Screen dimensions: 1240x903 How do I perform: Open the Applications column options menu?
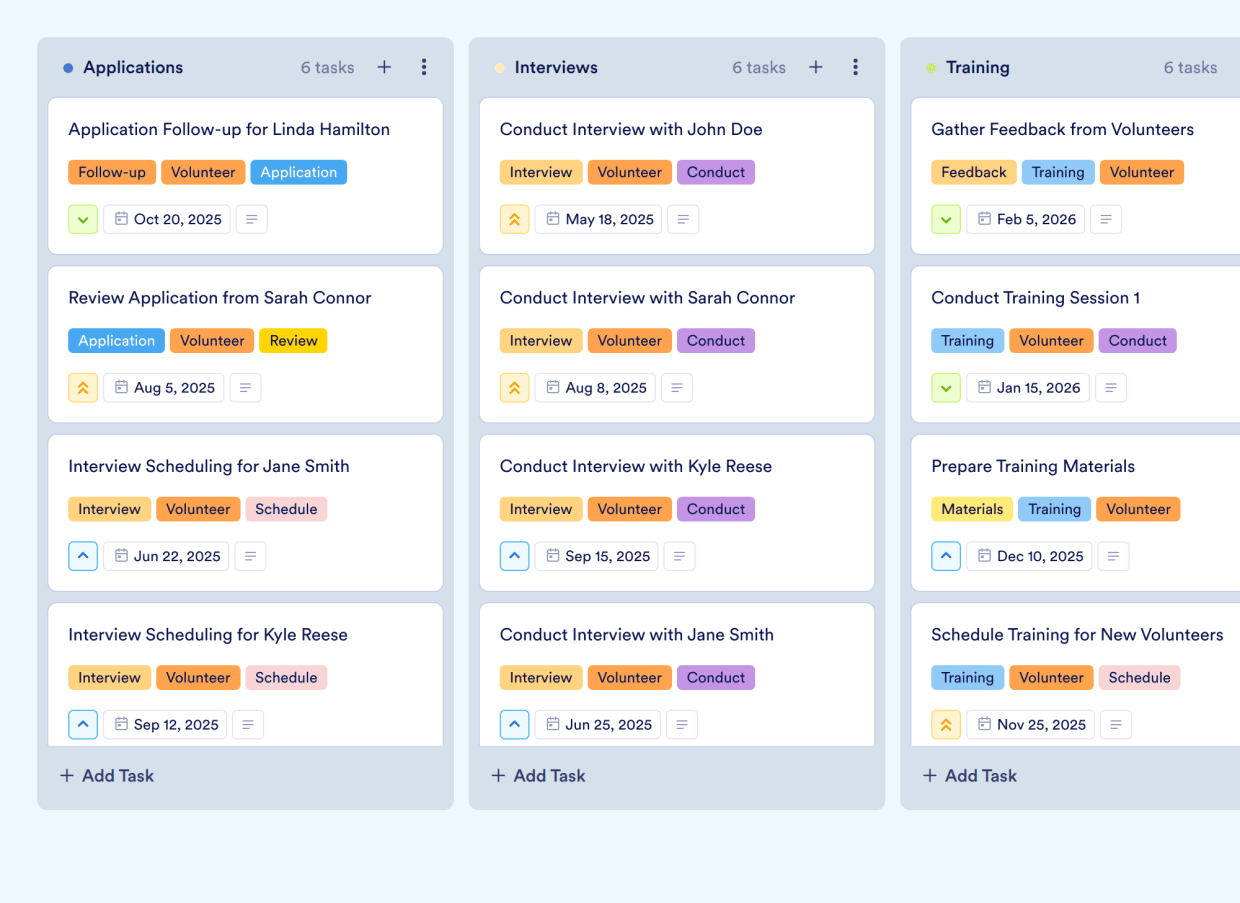424,67
